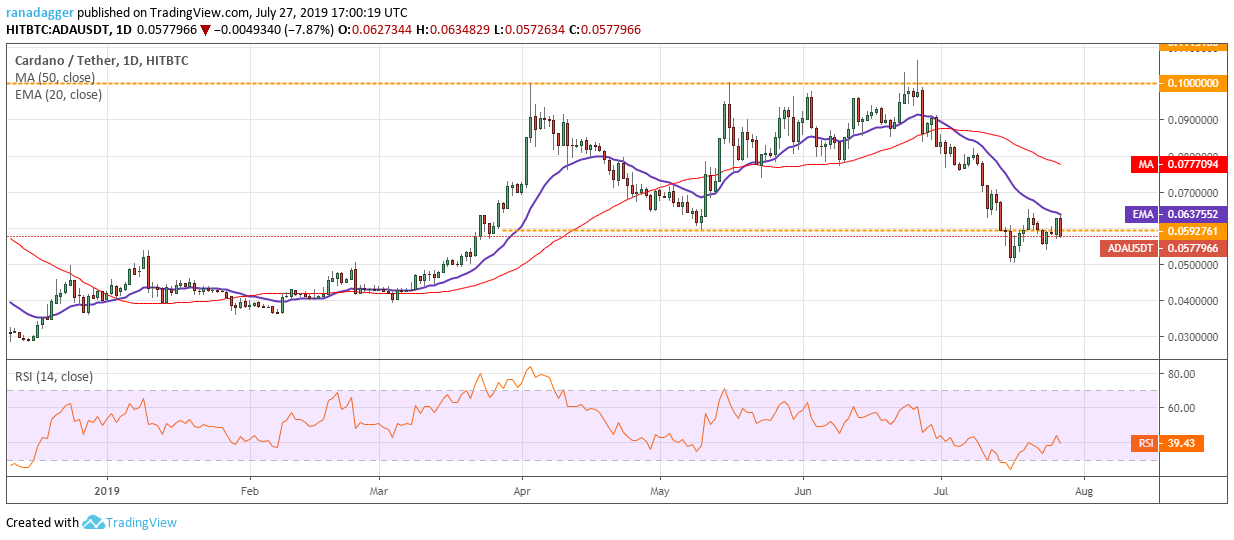Viewport: 1234px width, 540px height.
Task: Click the Aug label on time axis
Action: (x=1082, y=491)
